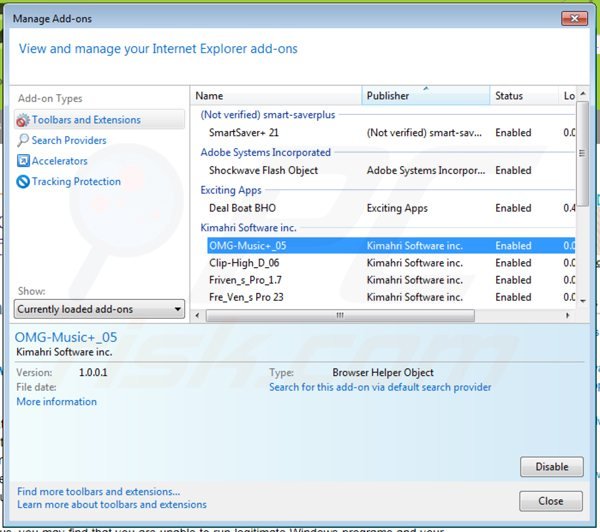The width and height of the screenshot is (600, 532).
Task: Select Search Providers add-on type
Action: [69, 140]
